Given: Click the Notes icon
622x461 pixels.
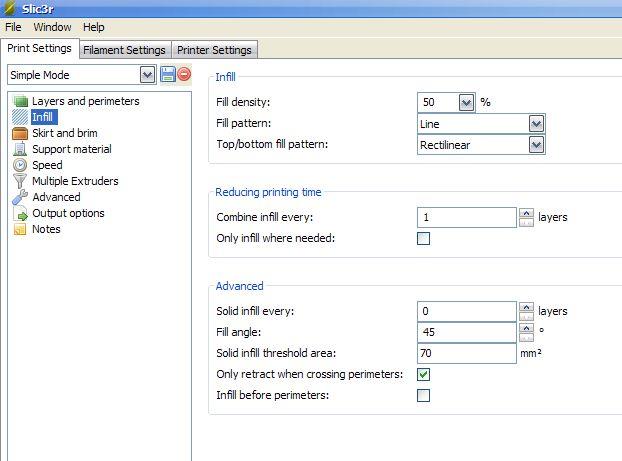Looking at the screenshot, I should click(20, 229).
